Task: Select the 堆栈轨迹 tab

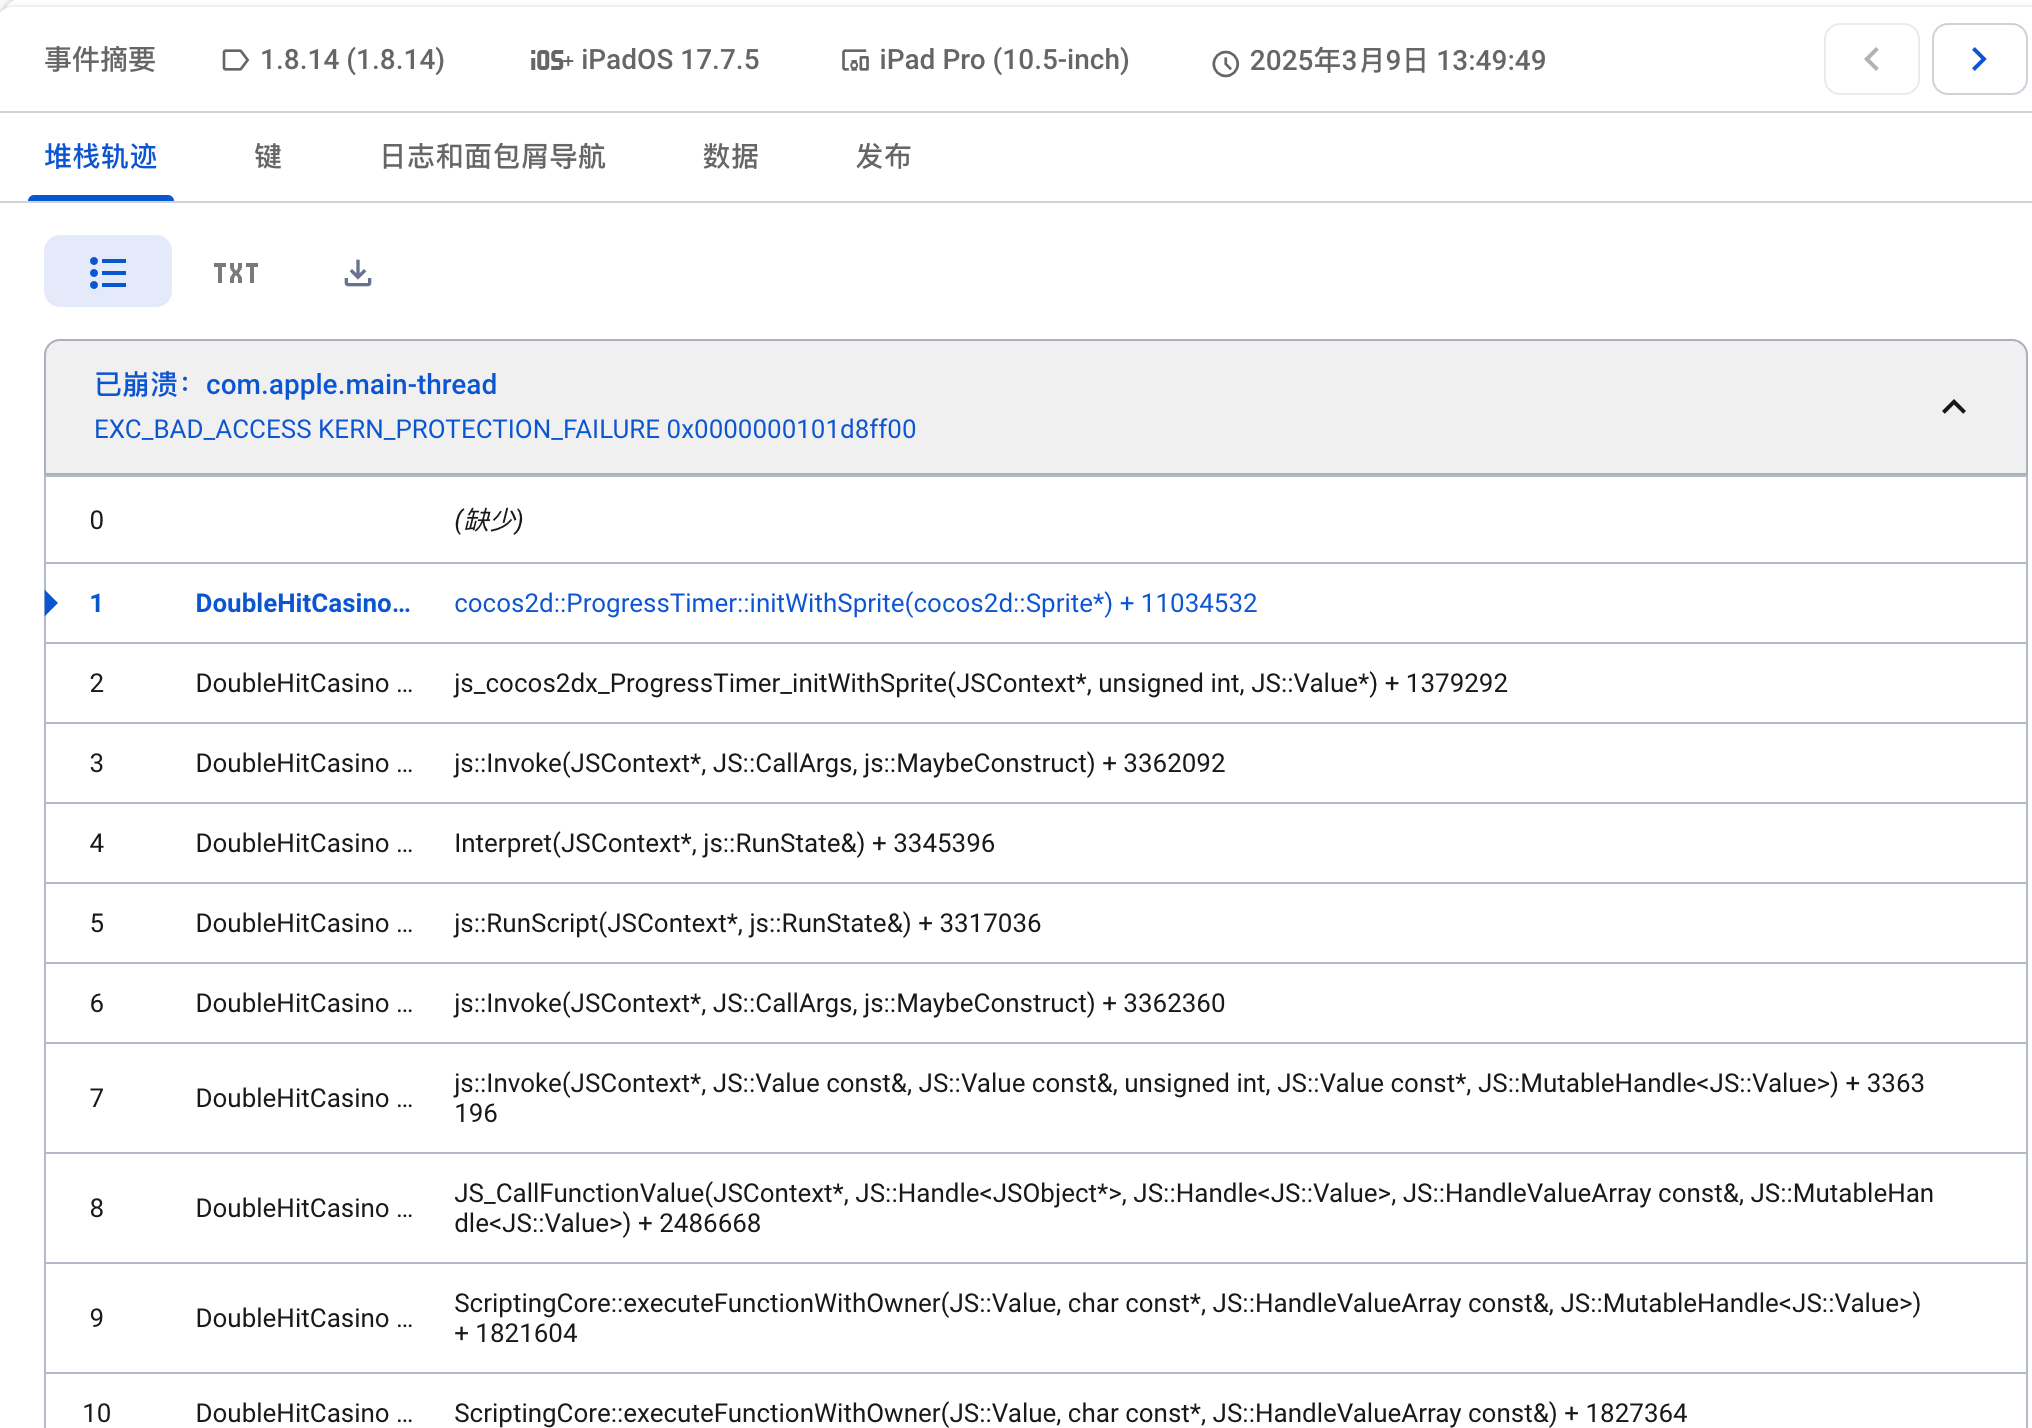Action: (x=101, y=157)
